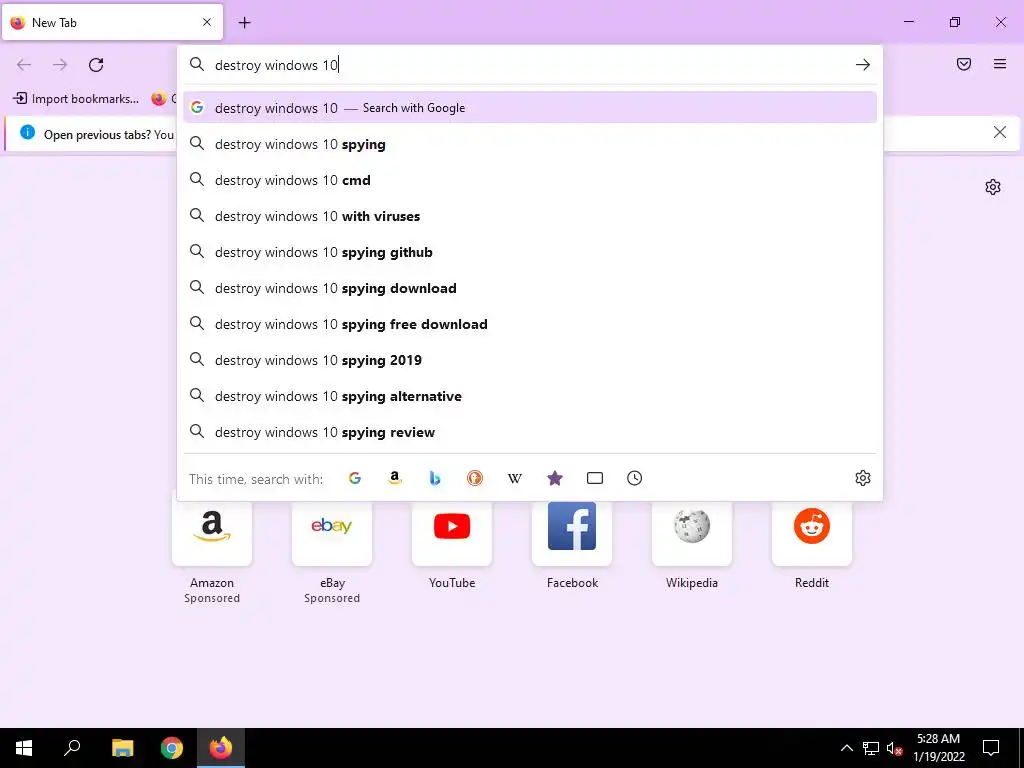Search open tabs using the tab icon
Screen dimensions: 1024x768
[x=595, y=478]
